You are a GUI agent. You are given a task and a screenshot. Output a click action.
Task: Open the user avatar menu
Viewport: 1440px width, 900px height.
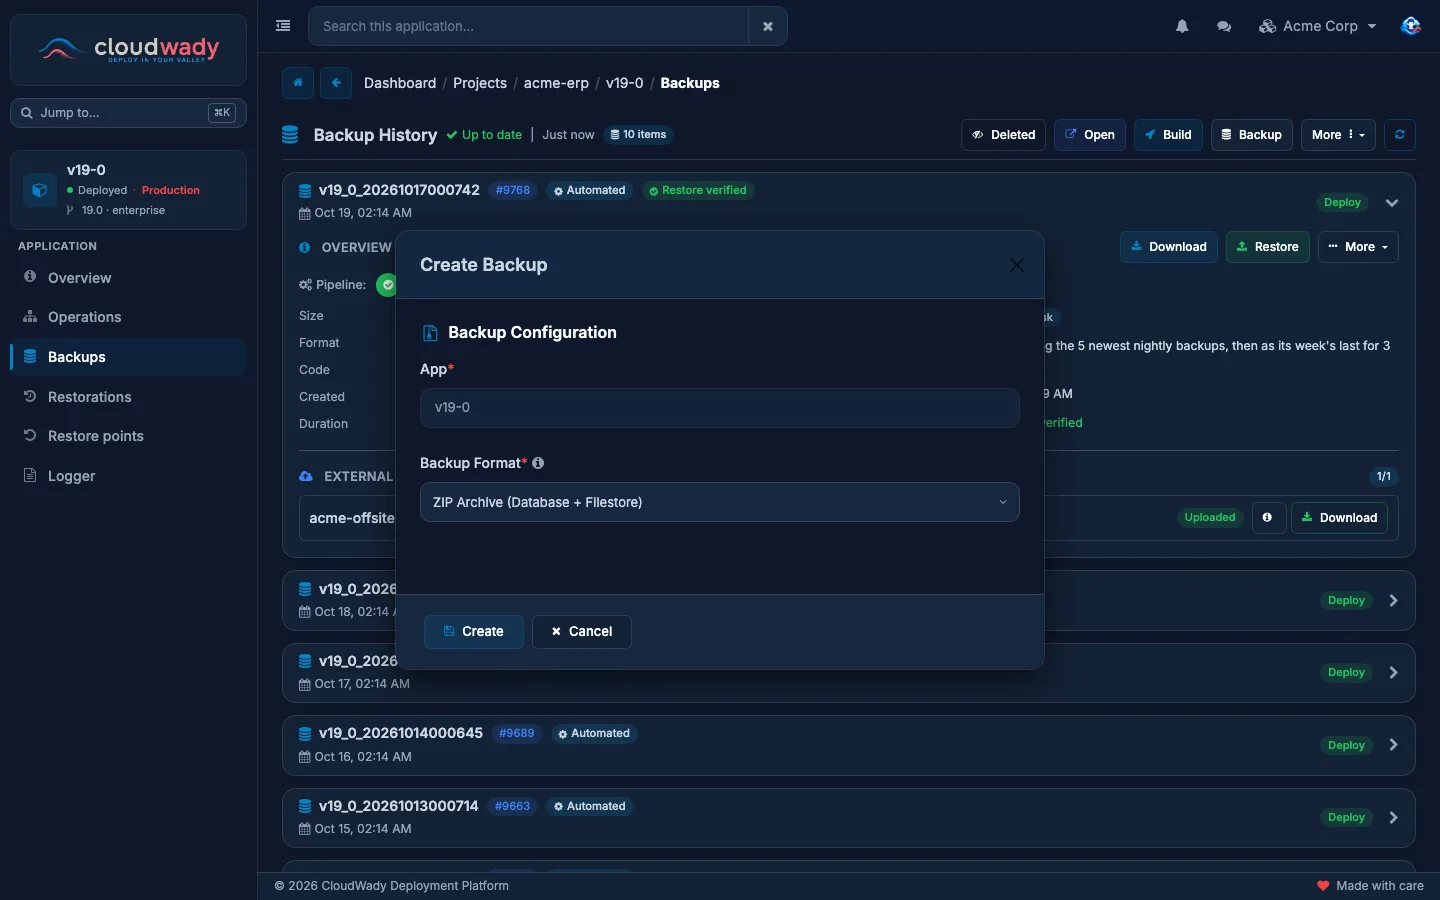(x=1411, y=26)
